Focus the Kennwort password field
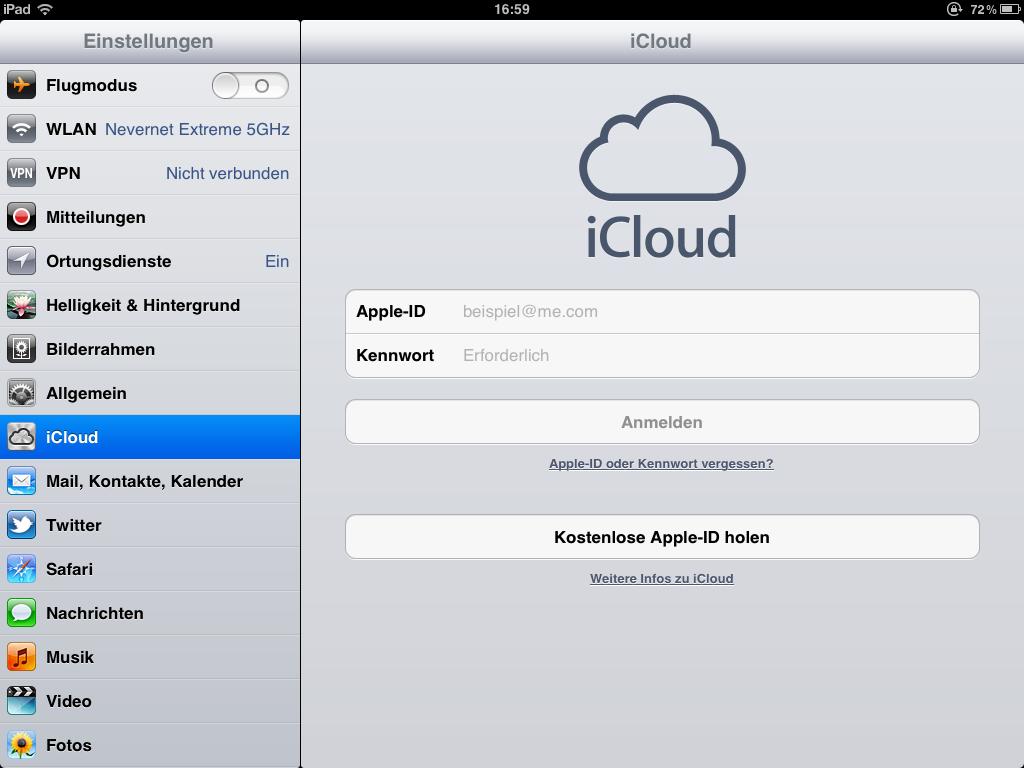This screenshot has height=768, width=1024. tap(662, 355)
